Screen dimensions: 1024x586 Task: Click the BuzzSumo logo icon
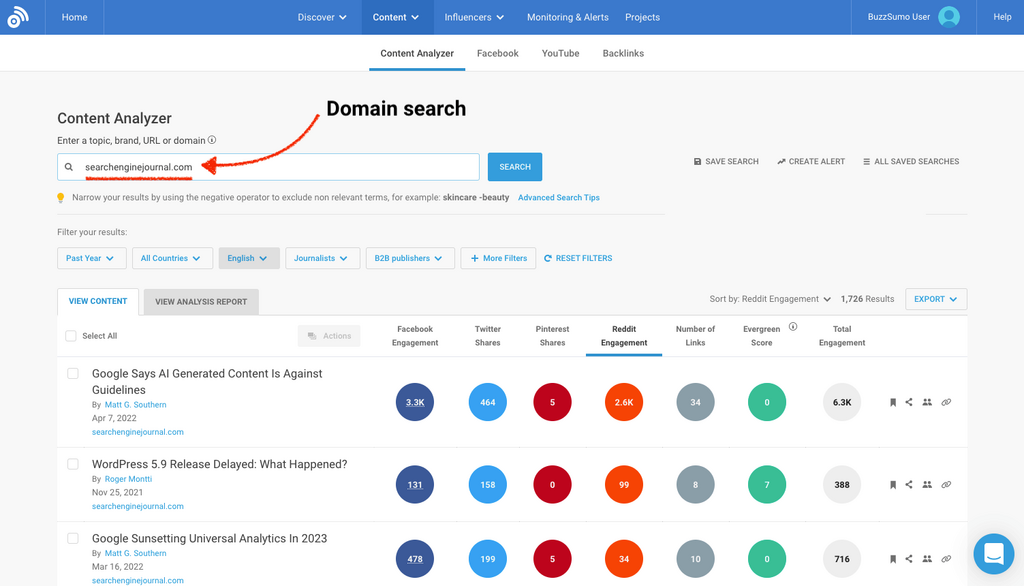(18, 17)
